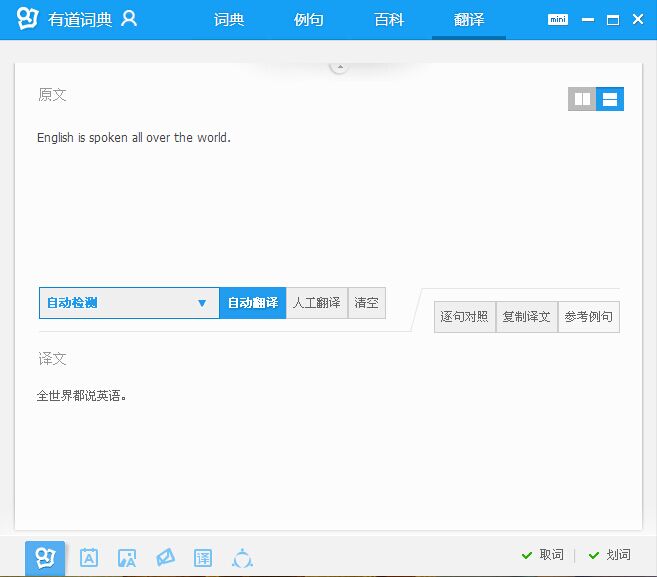Choose stacked top-bottom layout
The image size is (657, 577).
click(610, 99)
